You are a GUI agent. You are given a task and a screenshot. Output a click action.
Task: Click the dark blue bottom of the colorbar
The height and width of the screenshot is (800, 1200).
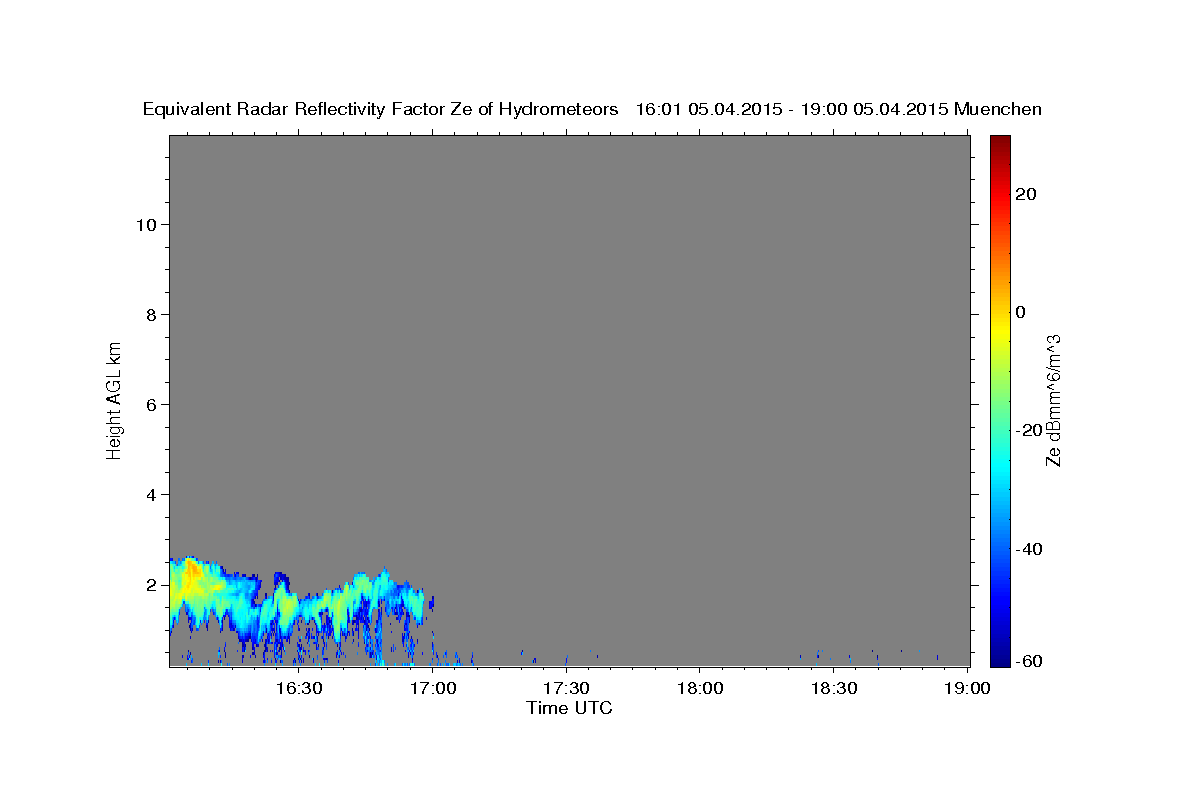point(1000,655)
